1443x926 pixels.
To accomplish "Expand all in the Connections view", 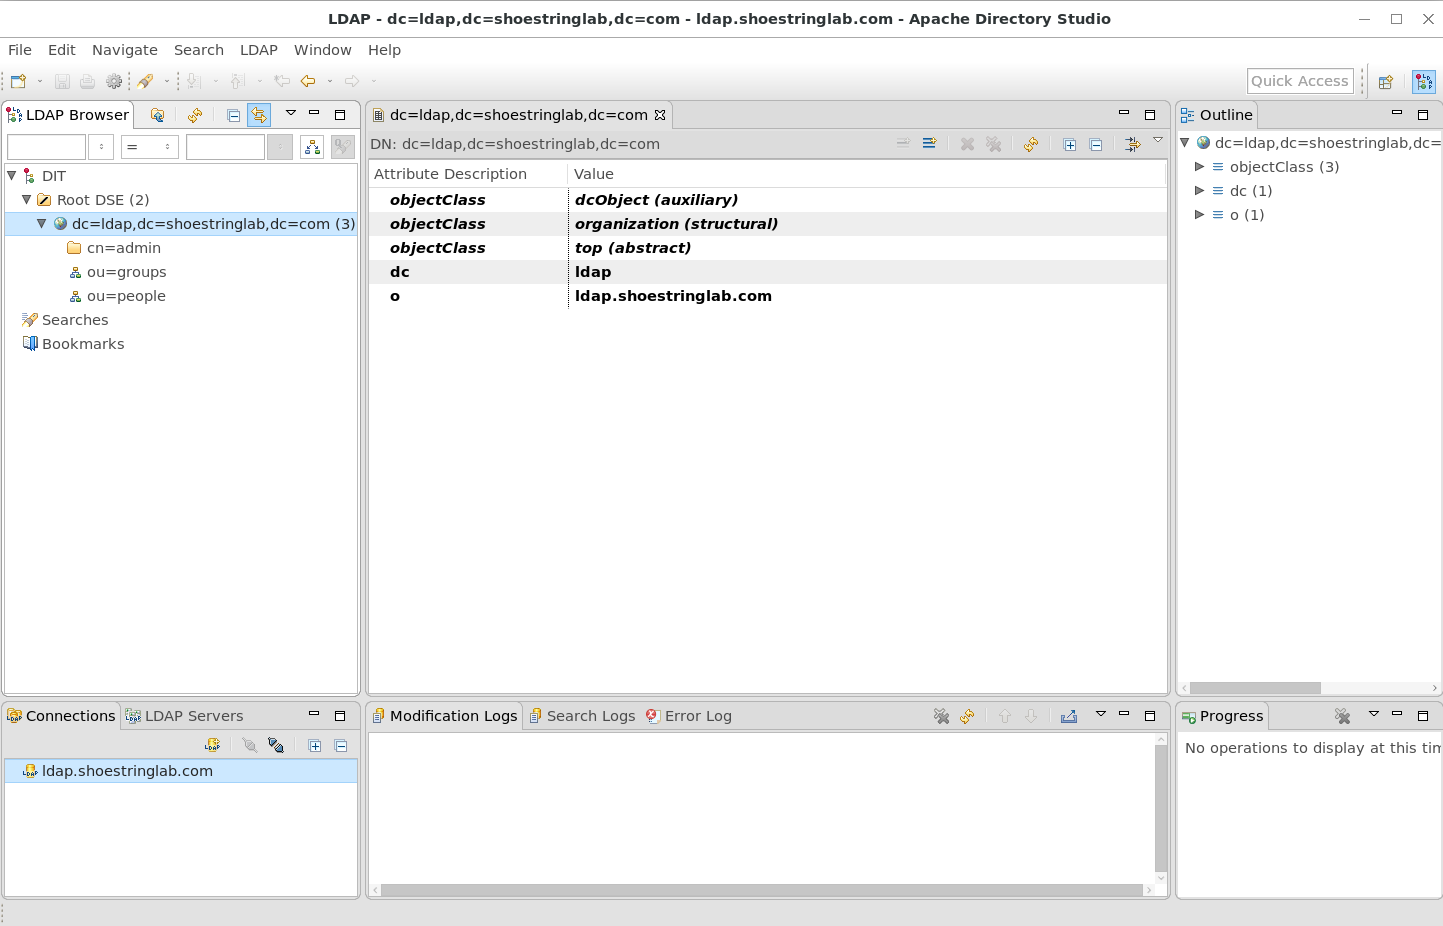I will tap(315, 745).
